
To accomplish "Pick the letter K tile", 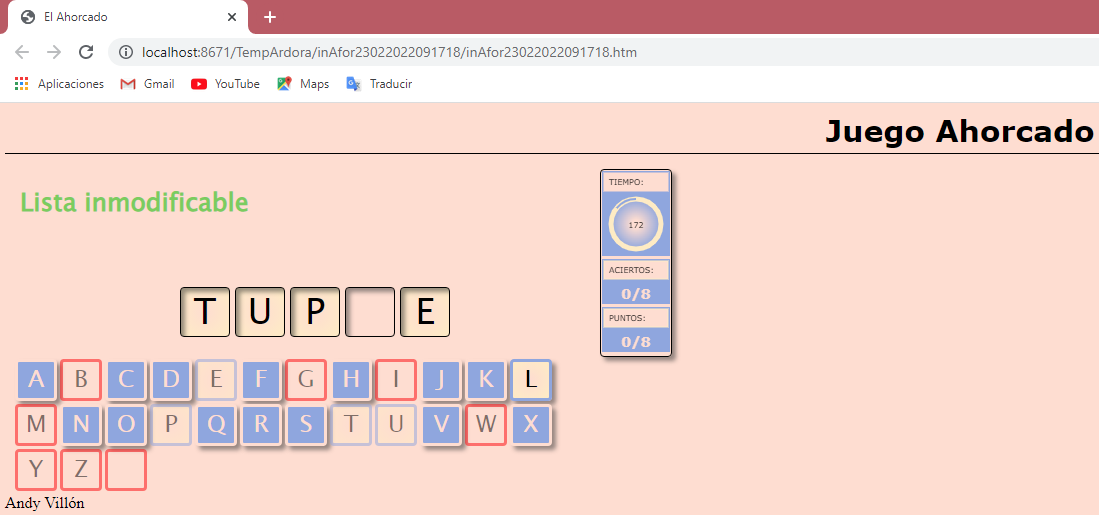I will tap(486, 380).
